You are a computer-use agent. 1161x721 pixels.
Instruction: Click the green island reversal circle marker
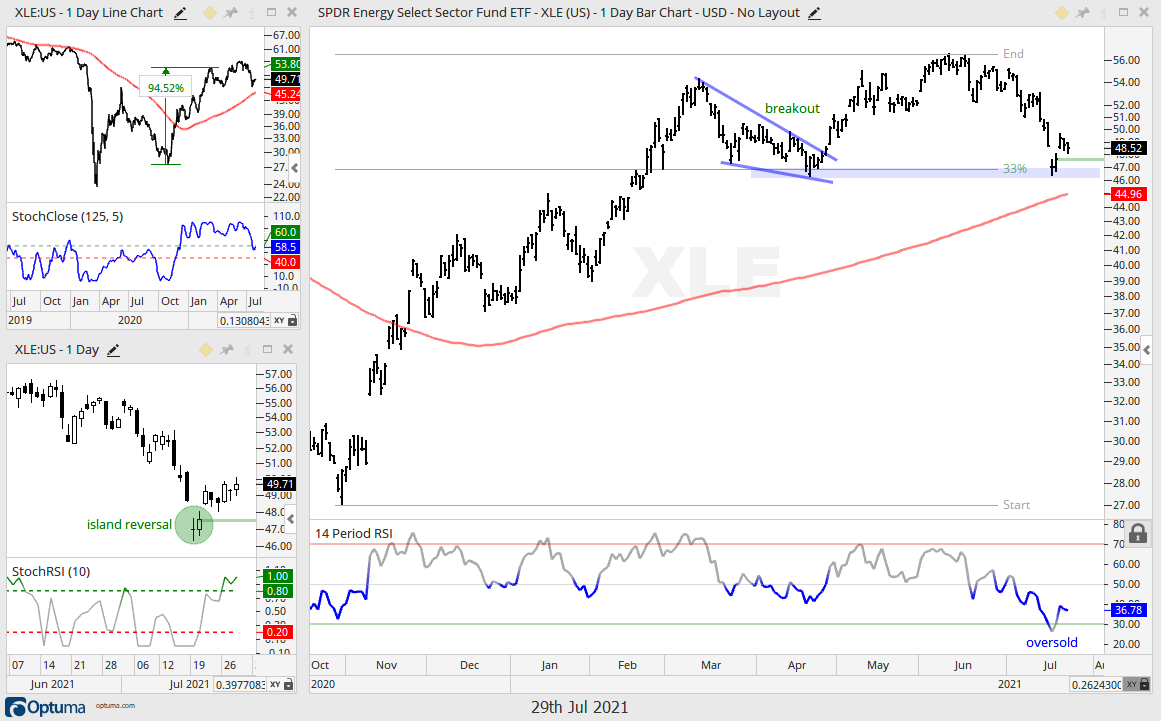pos(194,525)
